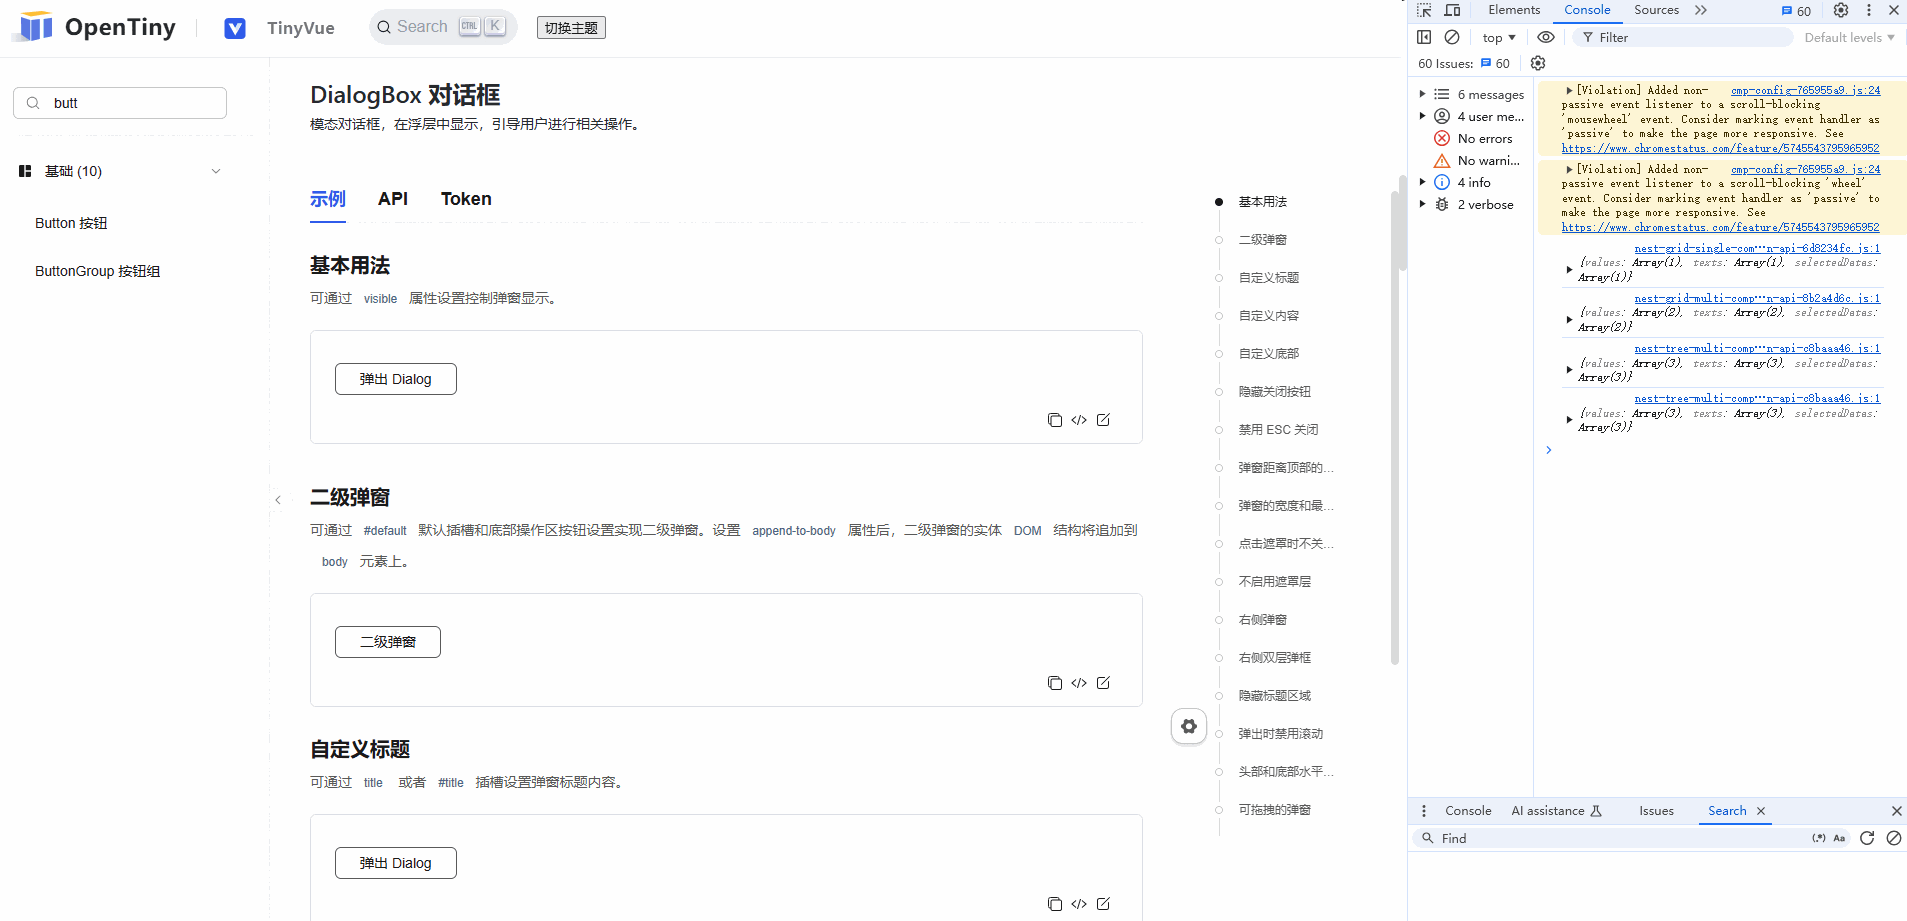Image resolution: width=1907 pixels, height=921 pixels.
Task: Toggle DevTools device toolbar
Action: point(1453,10)
